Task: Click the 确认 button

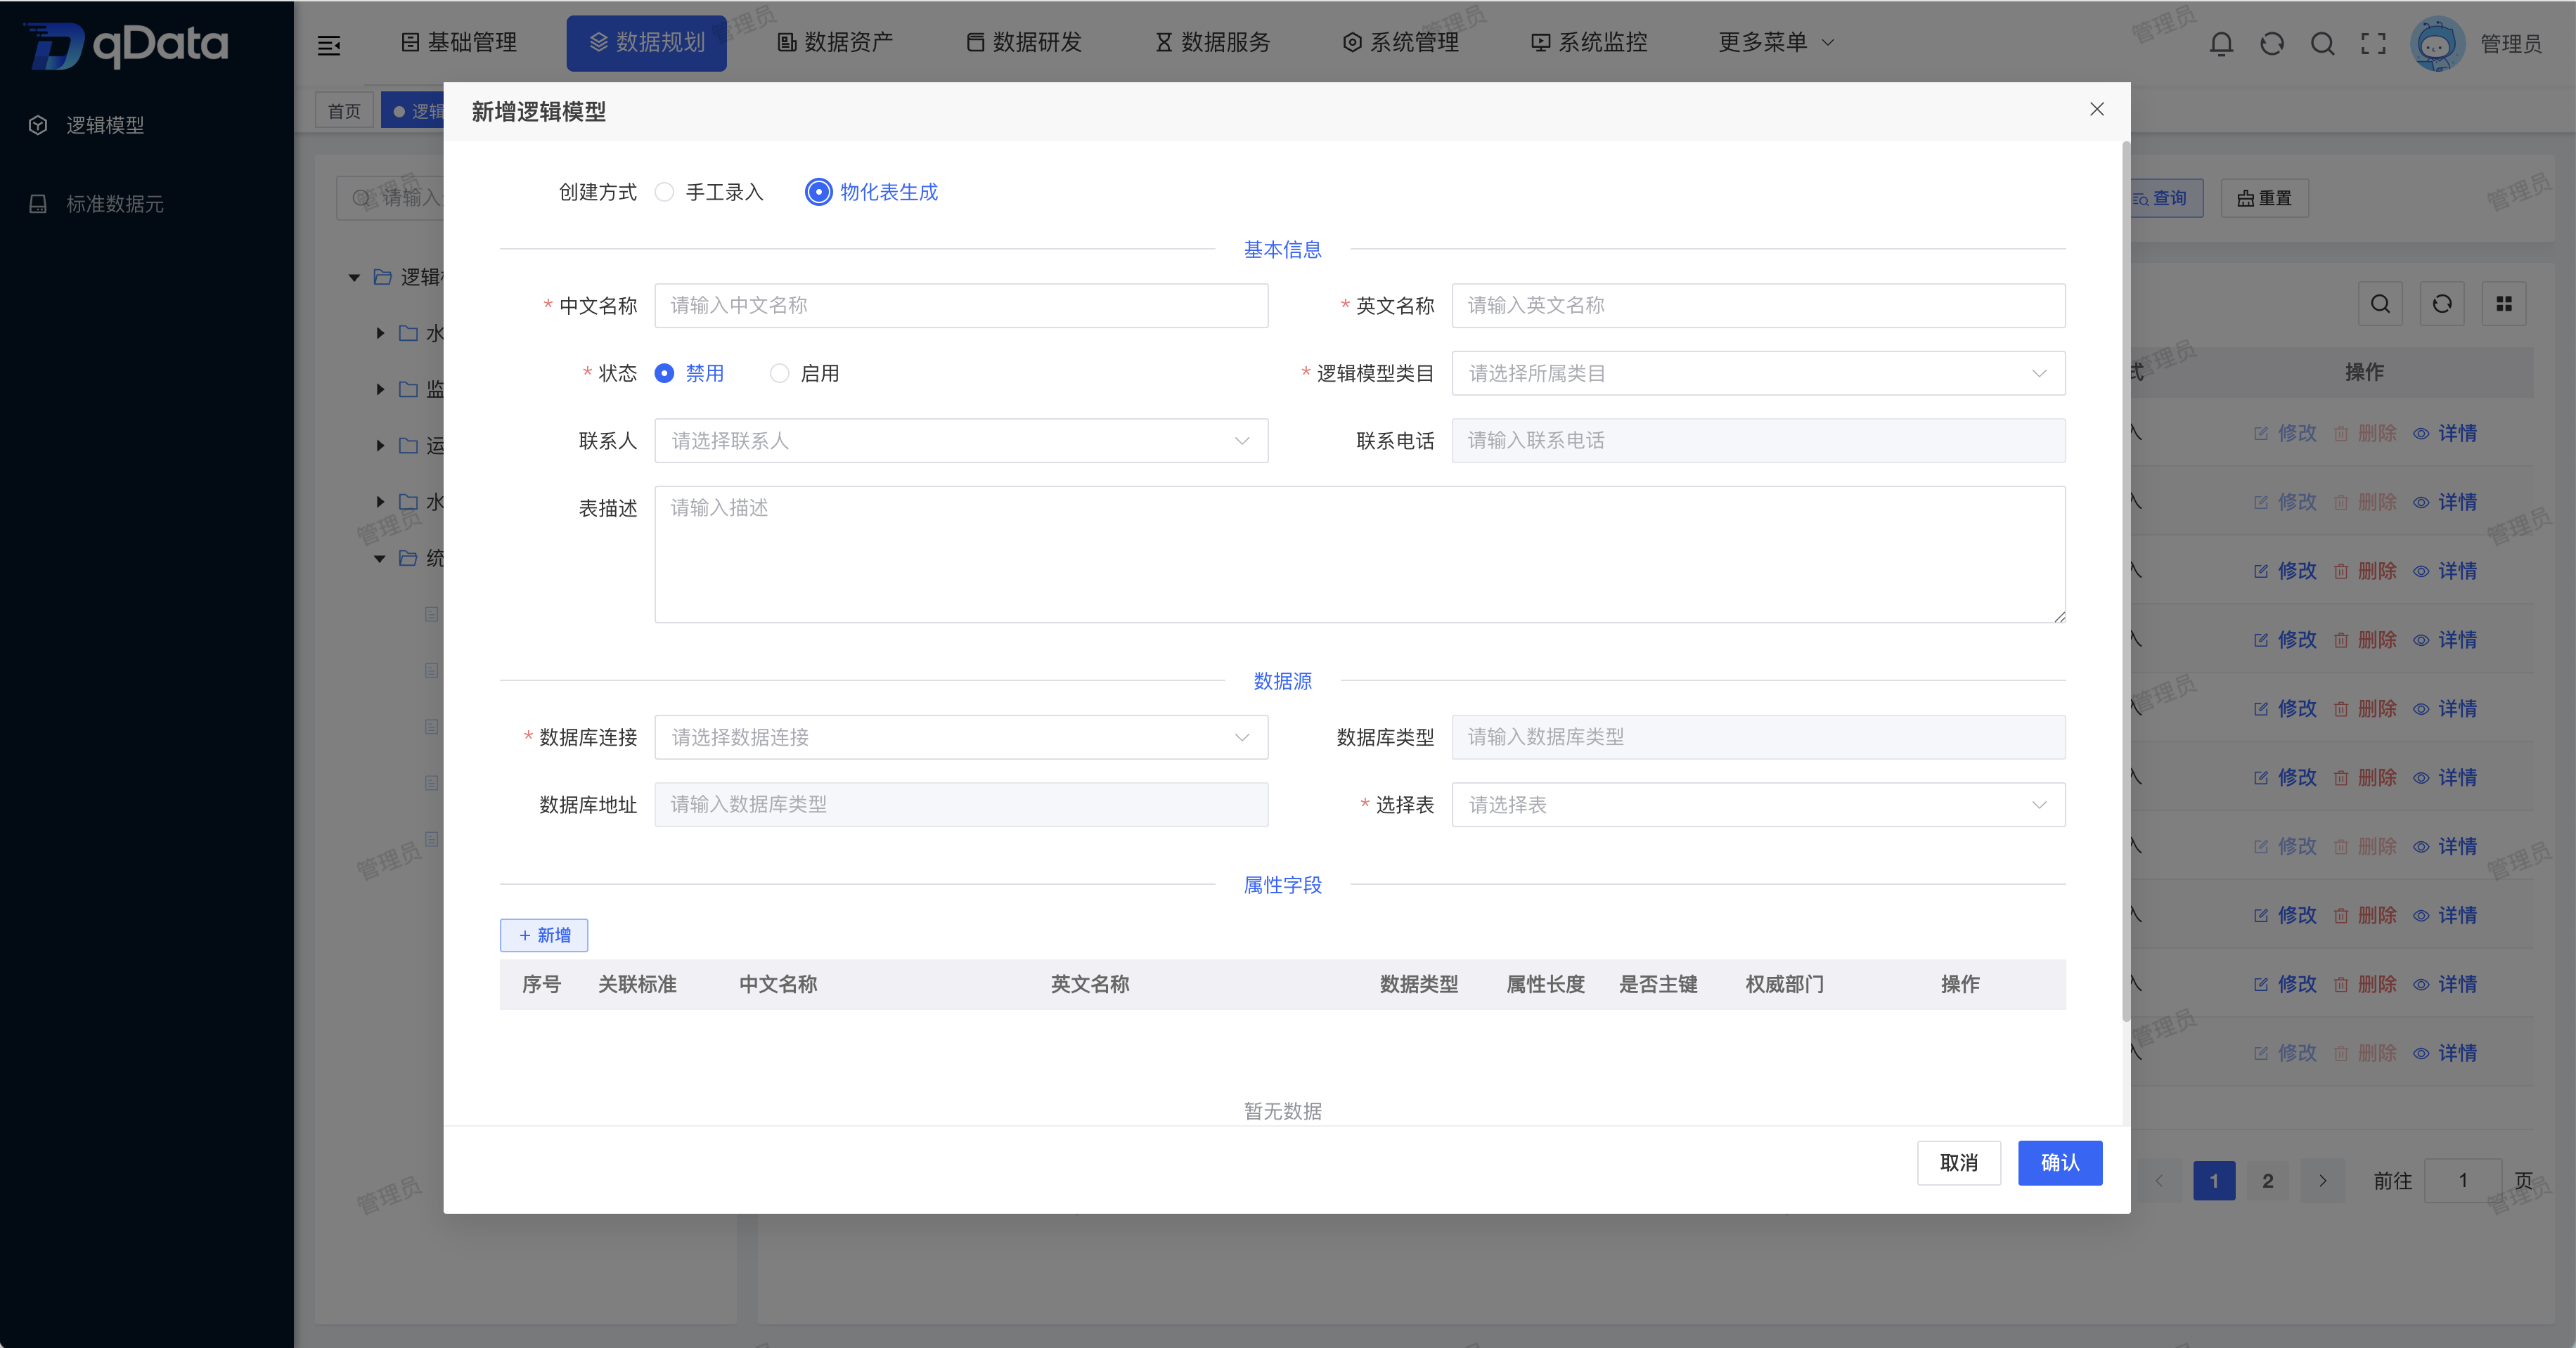Action: pyautogui.click(x=2060, y=1163)
